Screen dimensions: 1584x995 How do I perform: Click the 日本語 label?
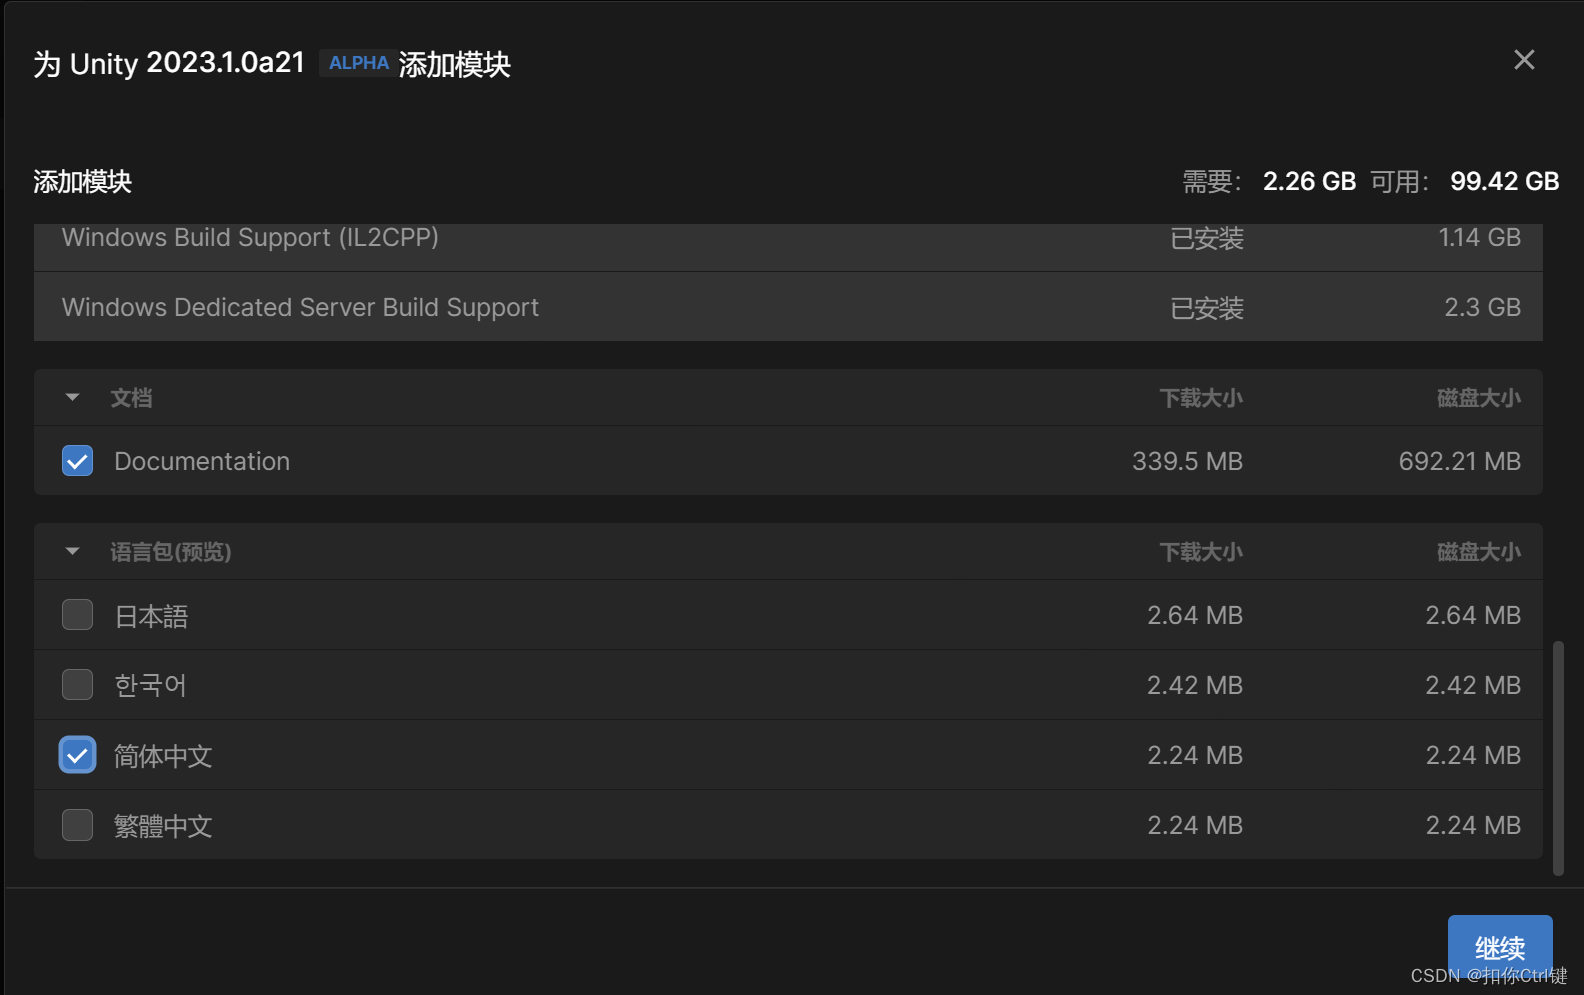pos(151,616)
